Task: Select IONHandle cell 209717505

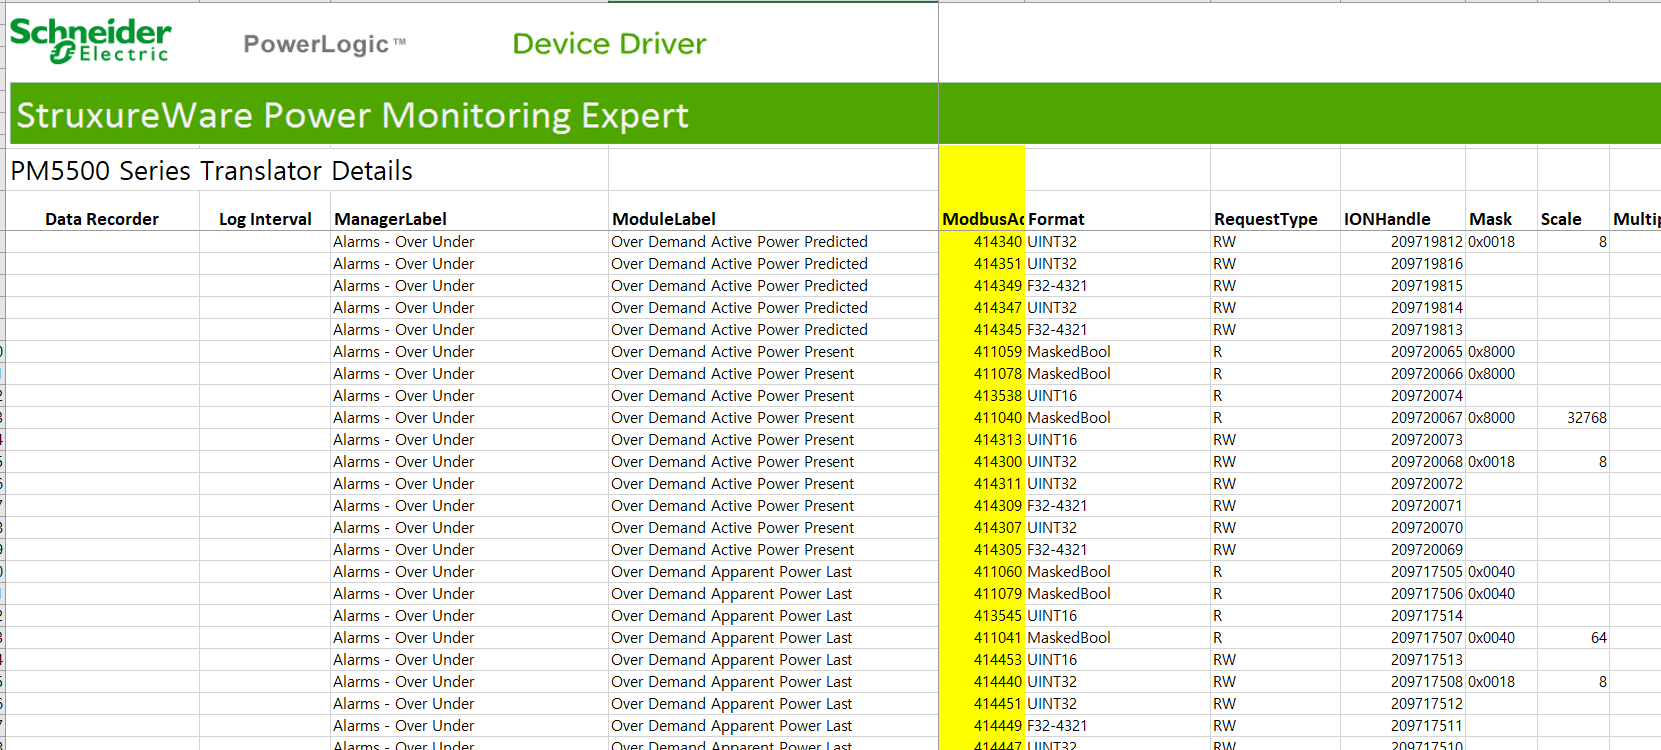Action: click(x=1403, y=572)
